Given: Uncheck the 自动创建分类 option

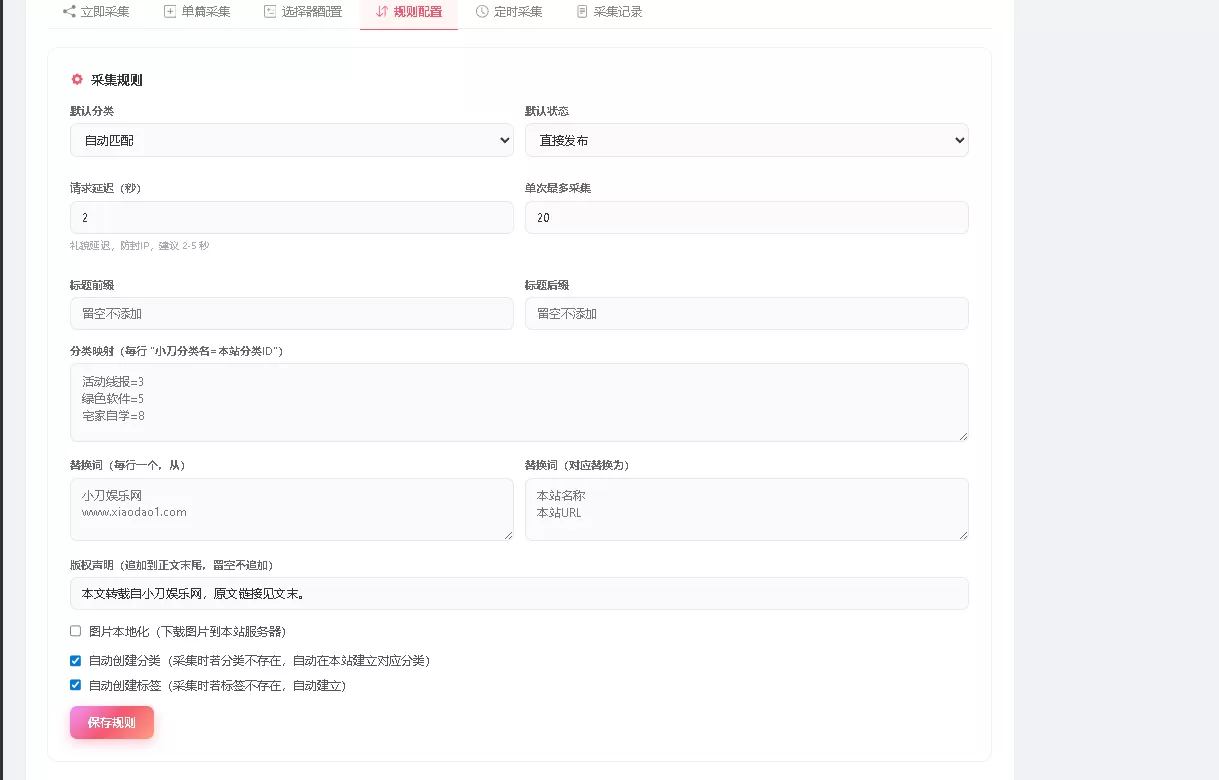Looking at the screenshot, I should [75, 660].
